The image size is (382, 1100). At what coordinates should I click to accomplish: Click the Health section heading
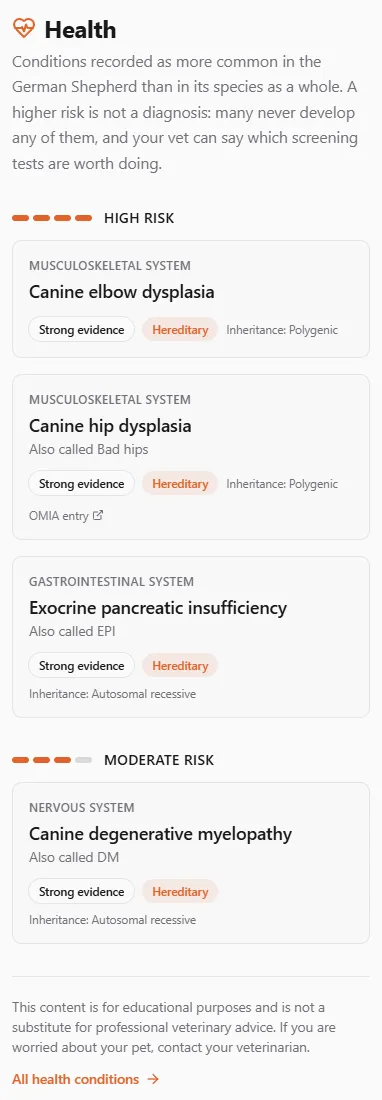pyautogui.click(x=81, y=30)
